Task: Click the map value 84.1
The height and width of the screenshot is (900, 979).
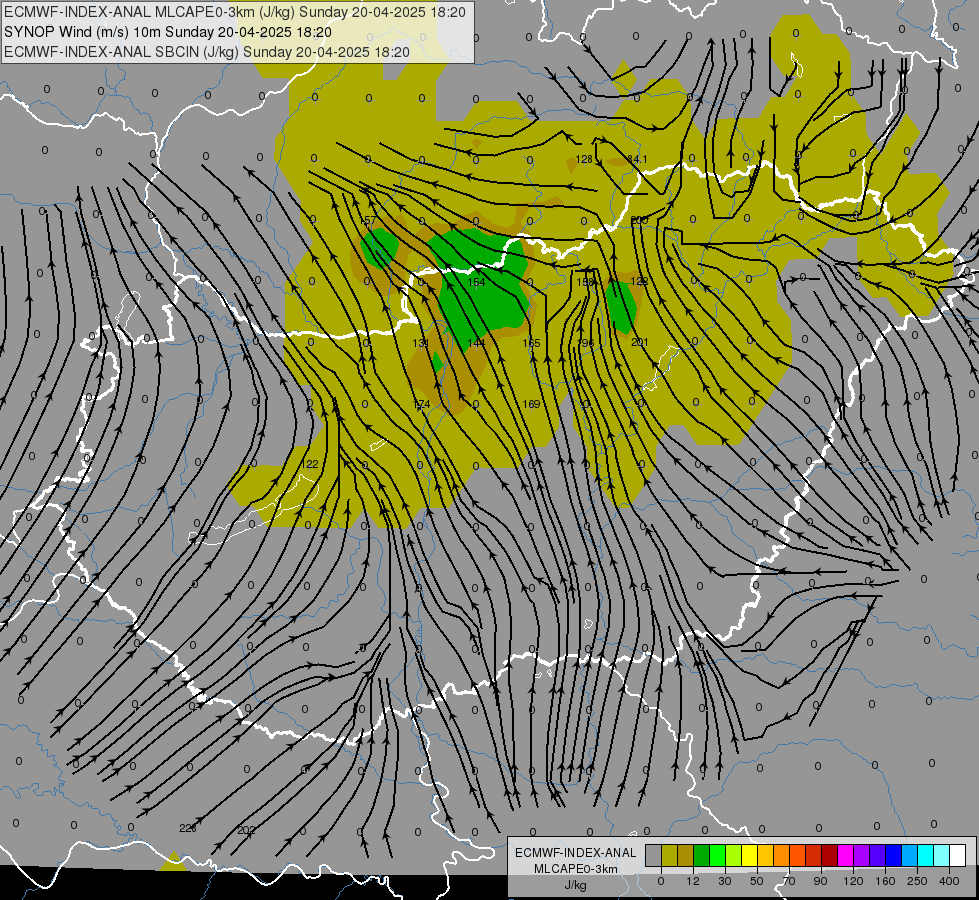Action: (637, 159)
